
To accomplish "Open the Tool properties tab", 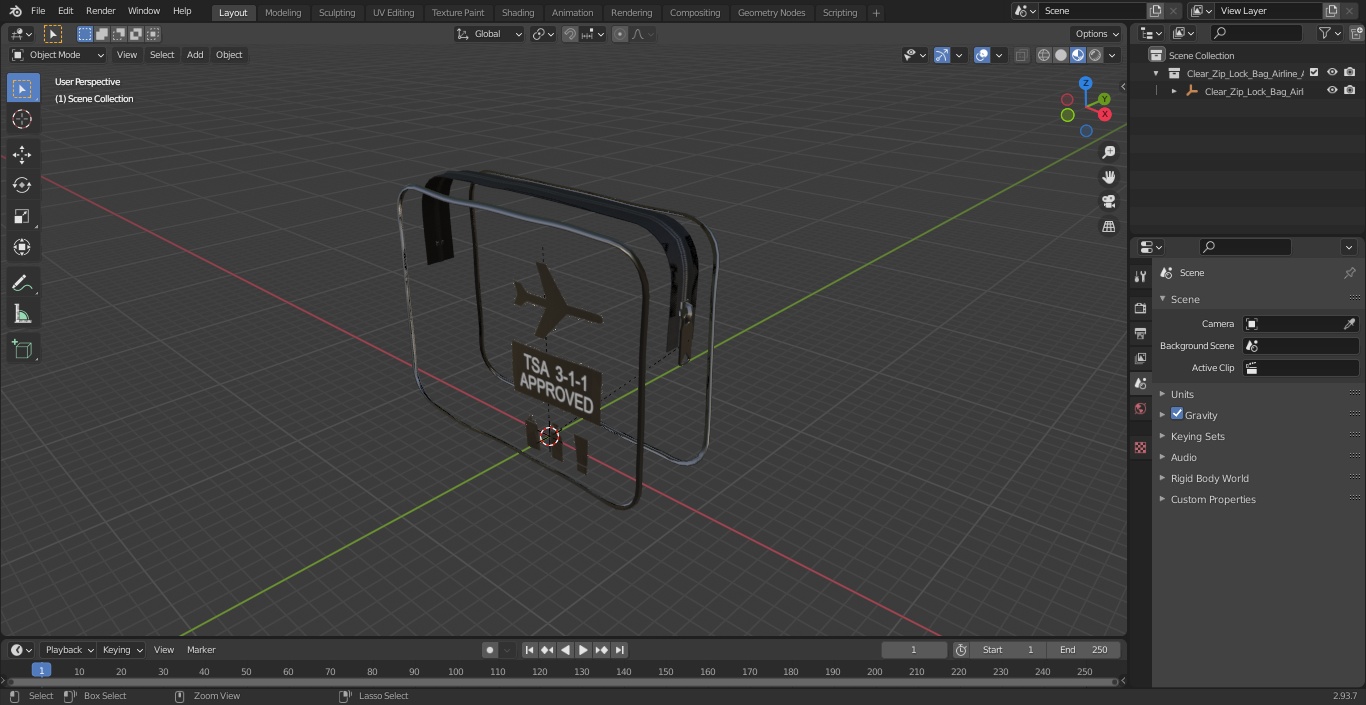I will tap(1140, 276).
